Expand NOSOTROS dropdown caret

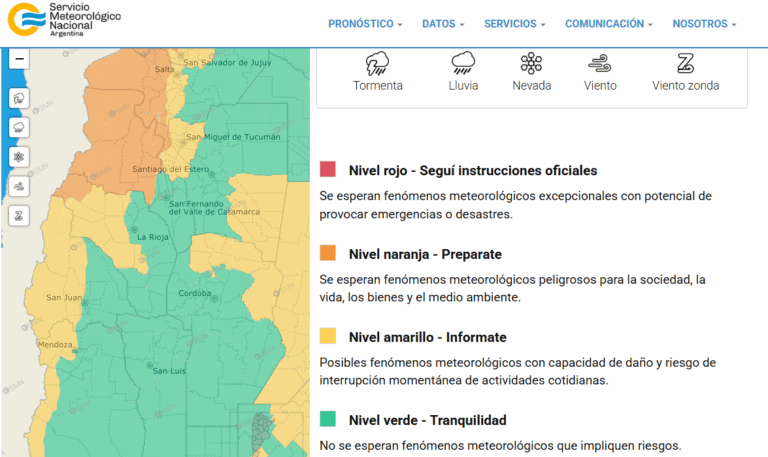[734, 24]
